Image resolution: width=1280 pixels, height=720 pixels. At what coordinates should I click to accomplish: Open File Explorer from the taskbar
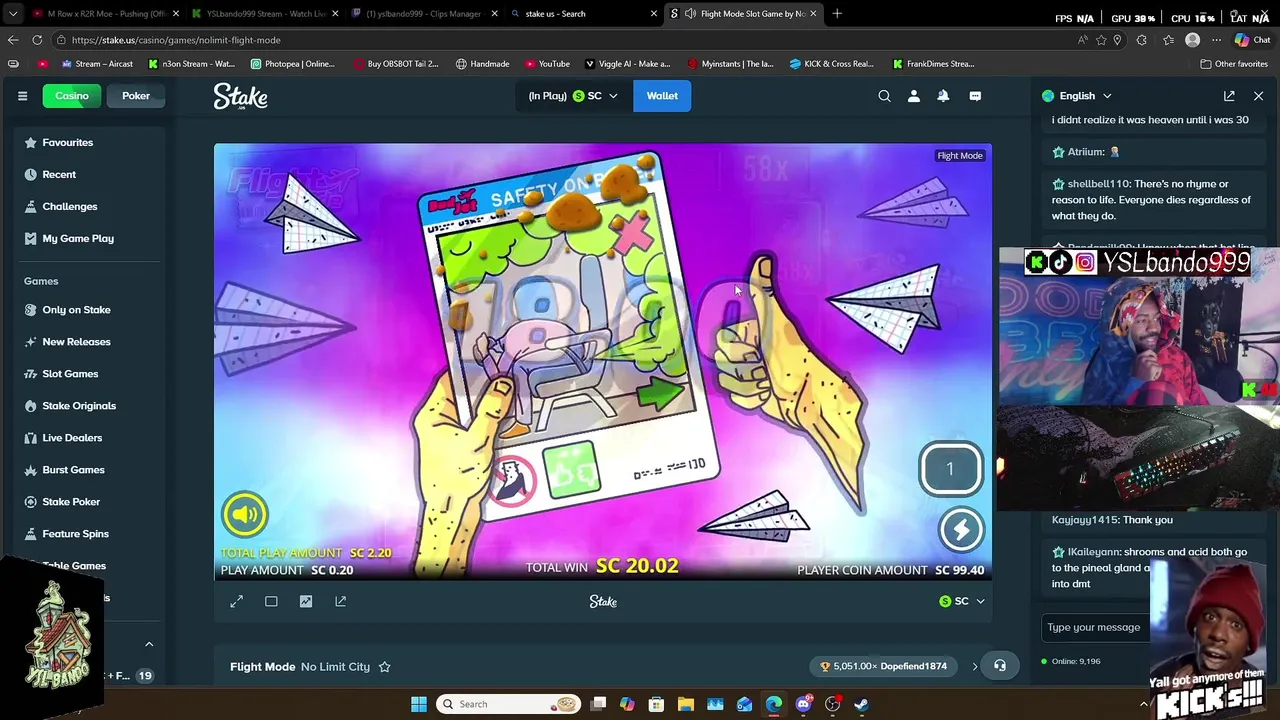pos(686,704)
